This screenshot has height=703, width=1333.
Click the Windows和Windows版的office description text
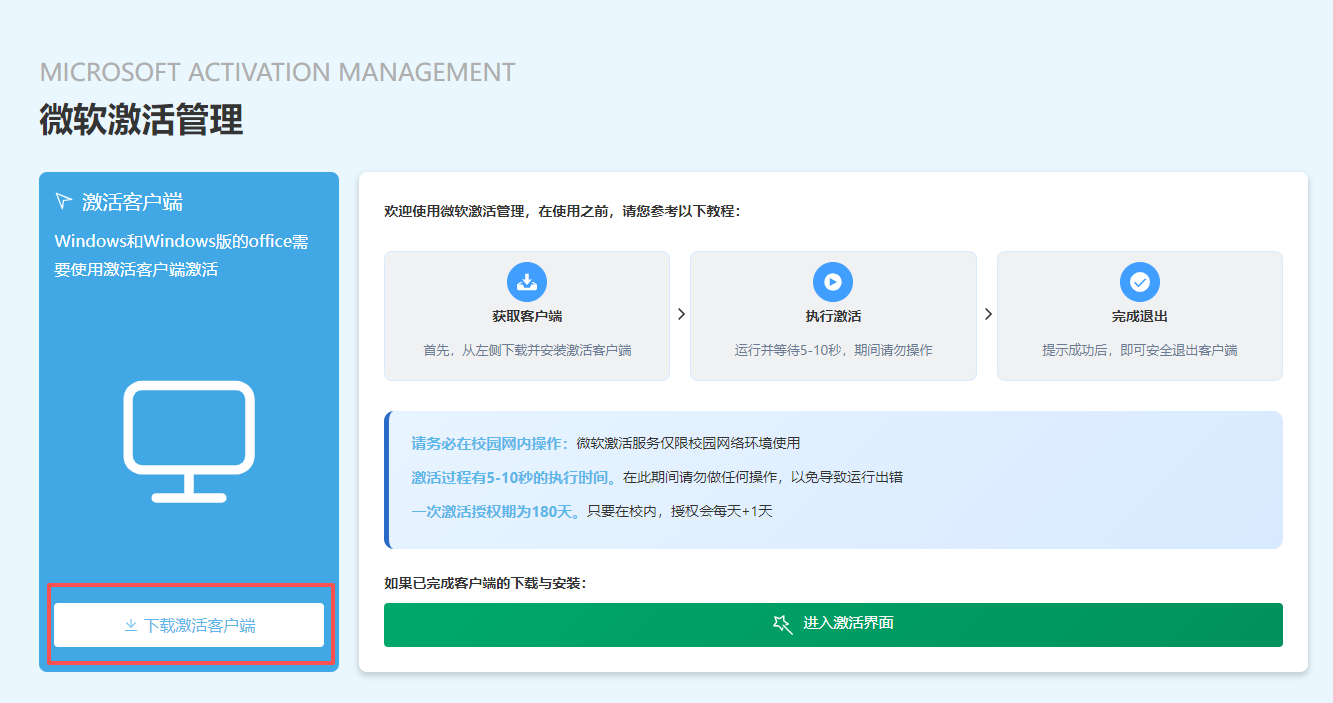pyautogui.click(x=181, y=255)
